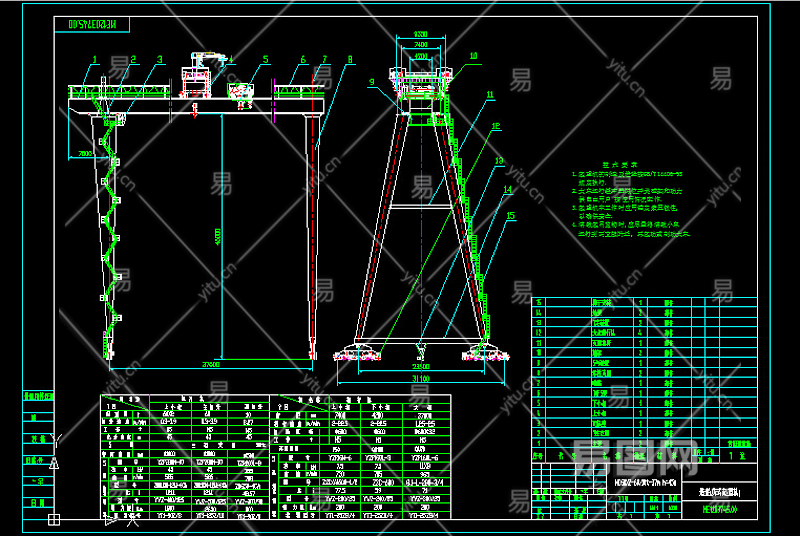The height and width of the screenshot is (536, 800).
Task: Click the 7000 cantilever dimension text
Action: coord(85,154)
